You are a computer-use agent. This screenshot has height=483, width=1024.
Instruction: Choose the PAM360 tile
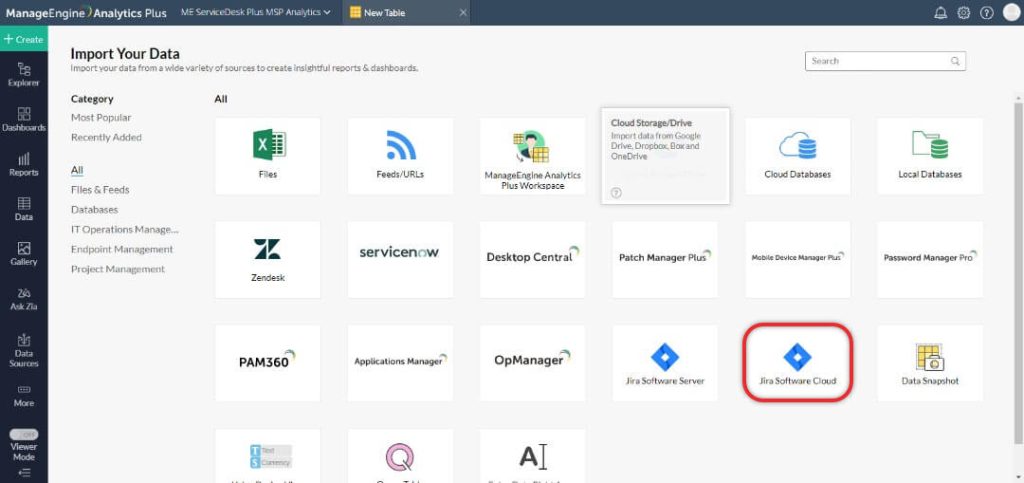pyautogui.click(x=268, y=363)
